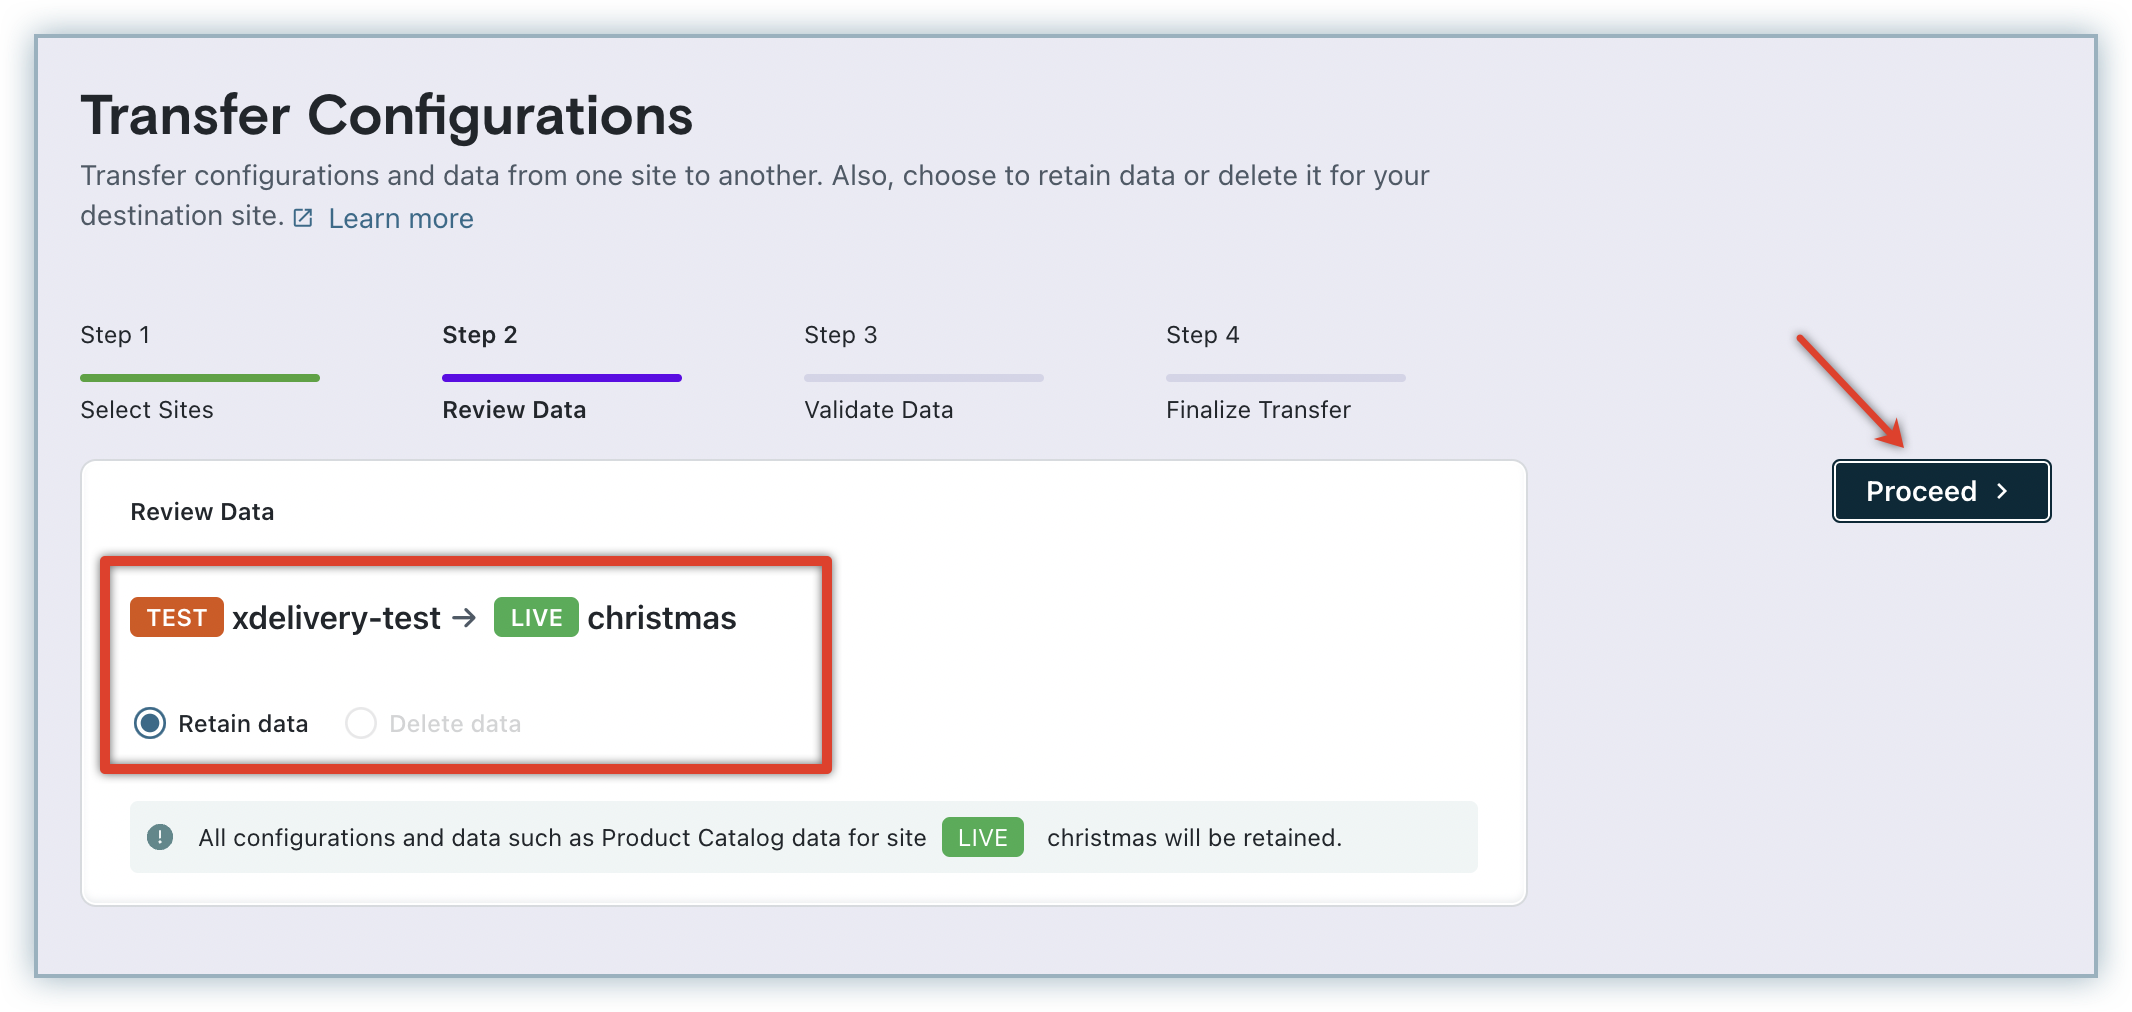Jump to Step 3 Validate Data
This screenshot has height=1012, width=2132.
pyautogui.click(x=878, y=410)
